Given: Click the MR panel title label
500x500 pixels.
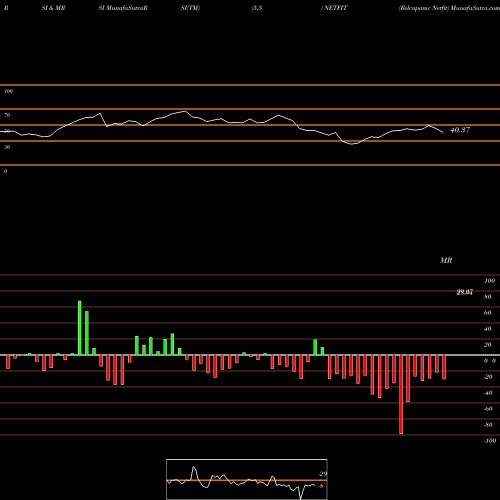Looking at the screenshot, I should point(446,260).
